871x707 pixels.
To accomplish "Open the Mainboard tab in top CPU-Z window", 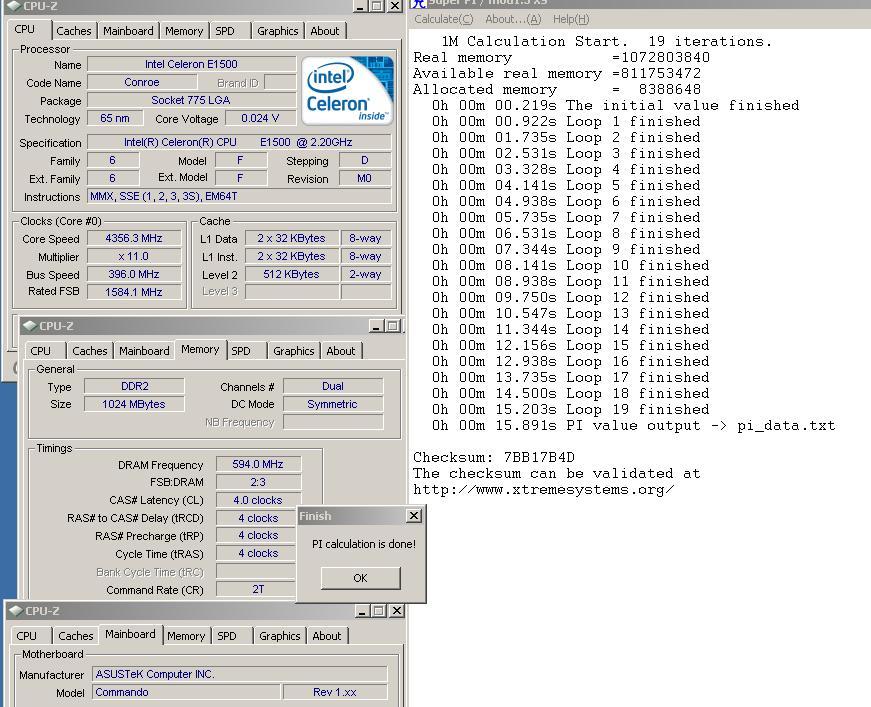I will [128, 31].
